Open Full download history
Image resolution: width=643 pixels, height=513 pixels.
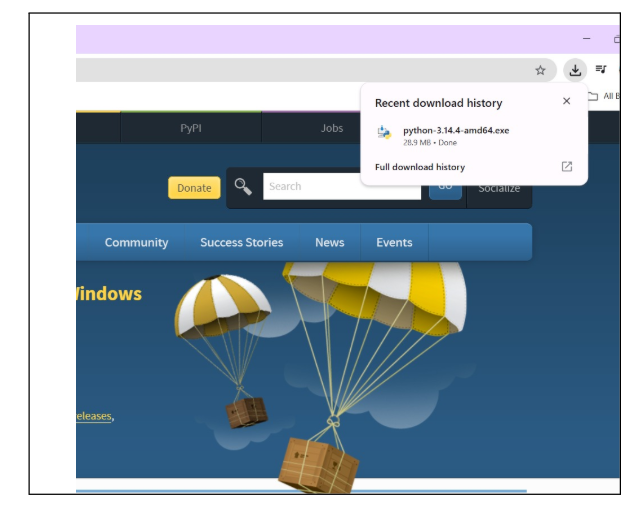tap(420, 167)
